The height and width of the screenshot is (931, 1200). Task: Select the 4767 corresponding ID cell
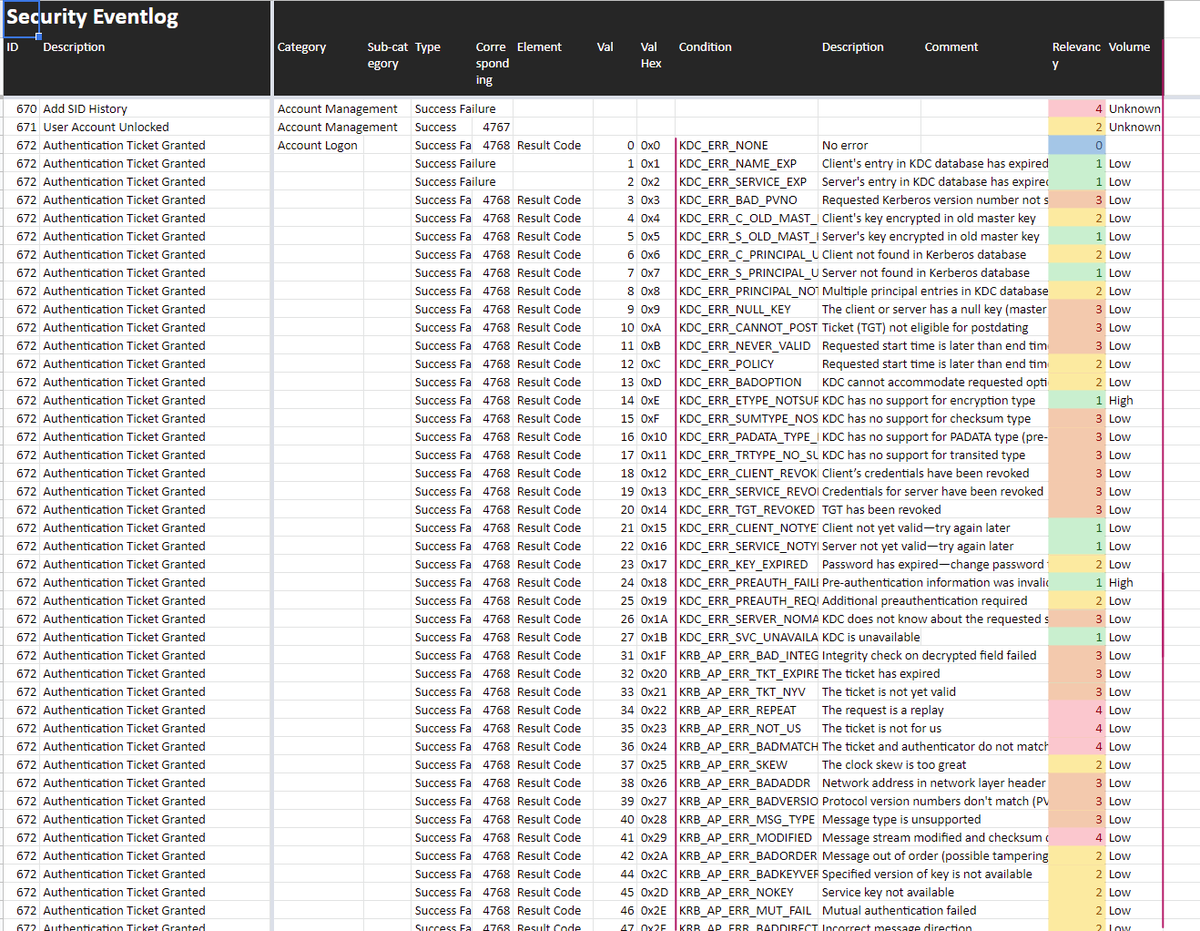(495, 127)
